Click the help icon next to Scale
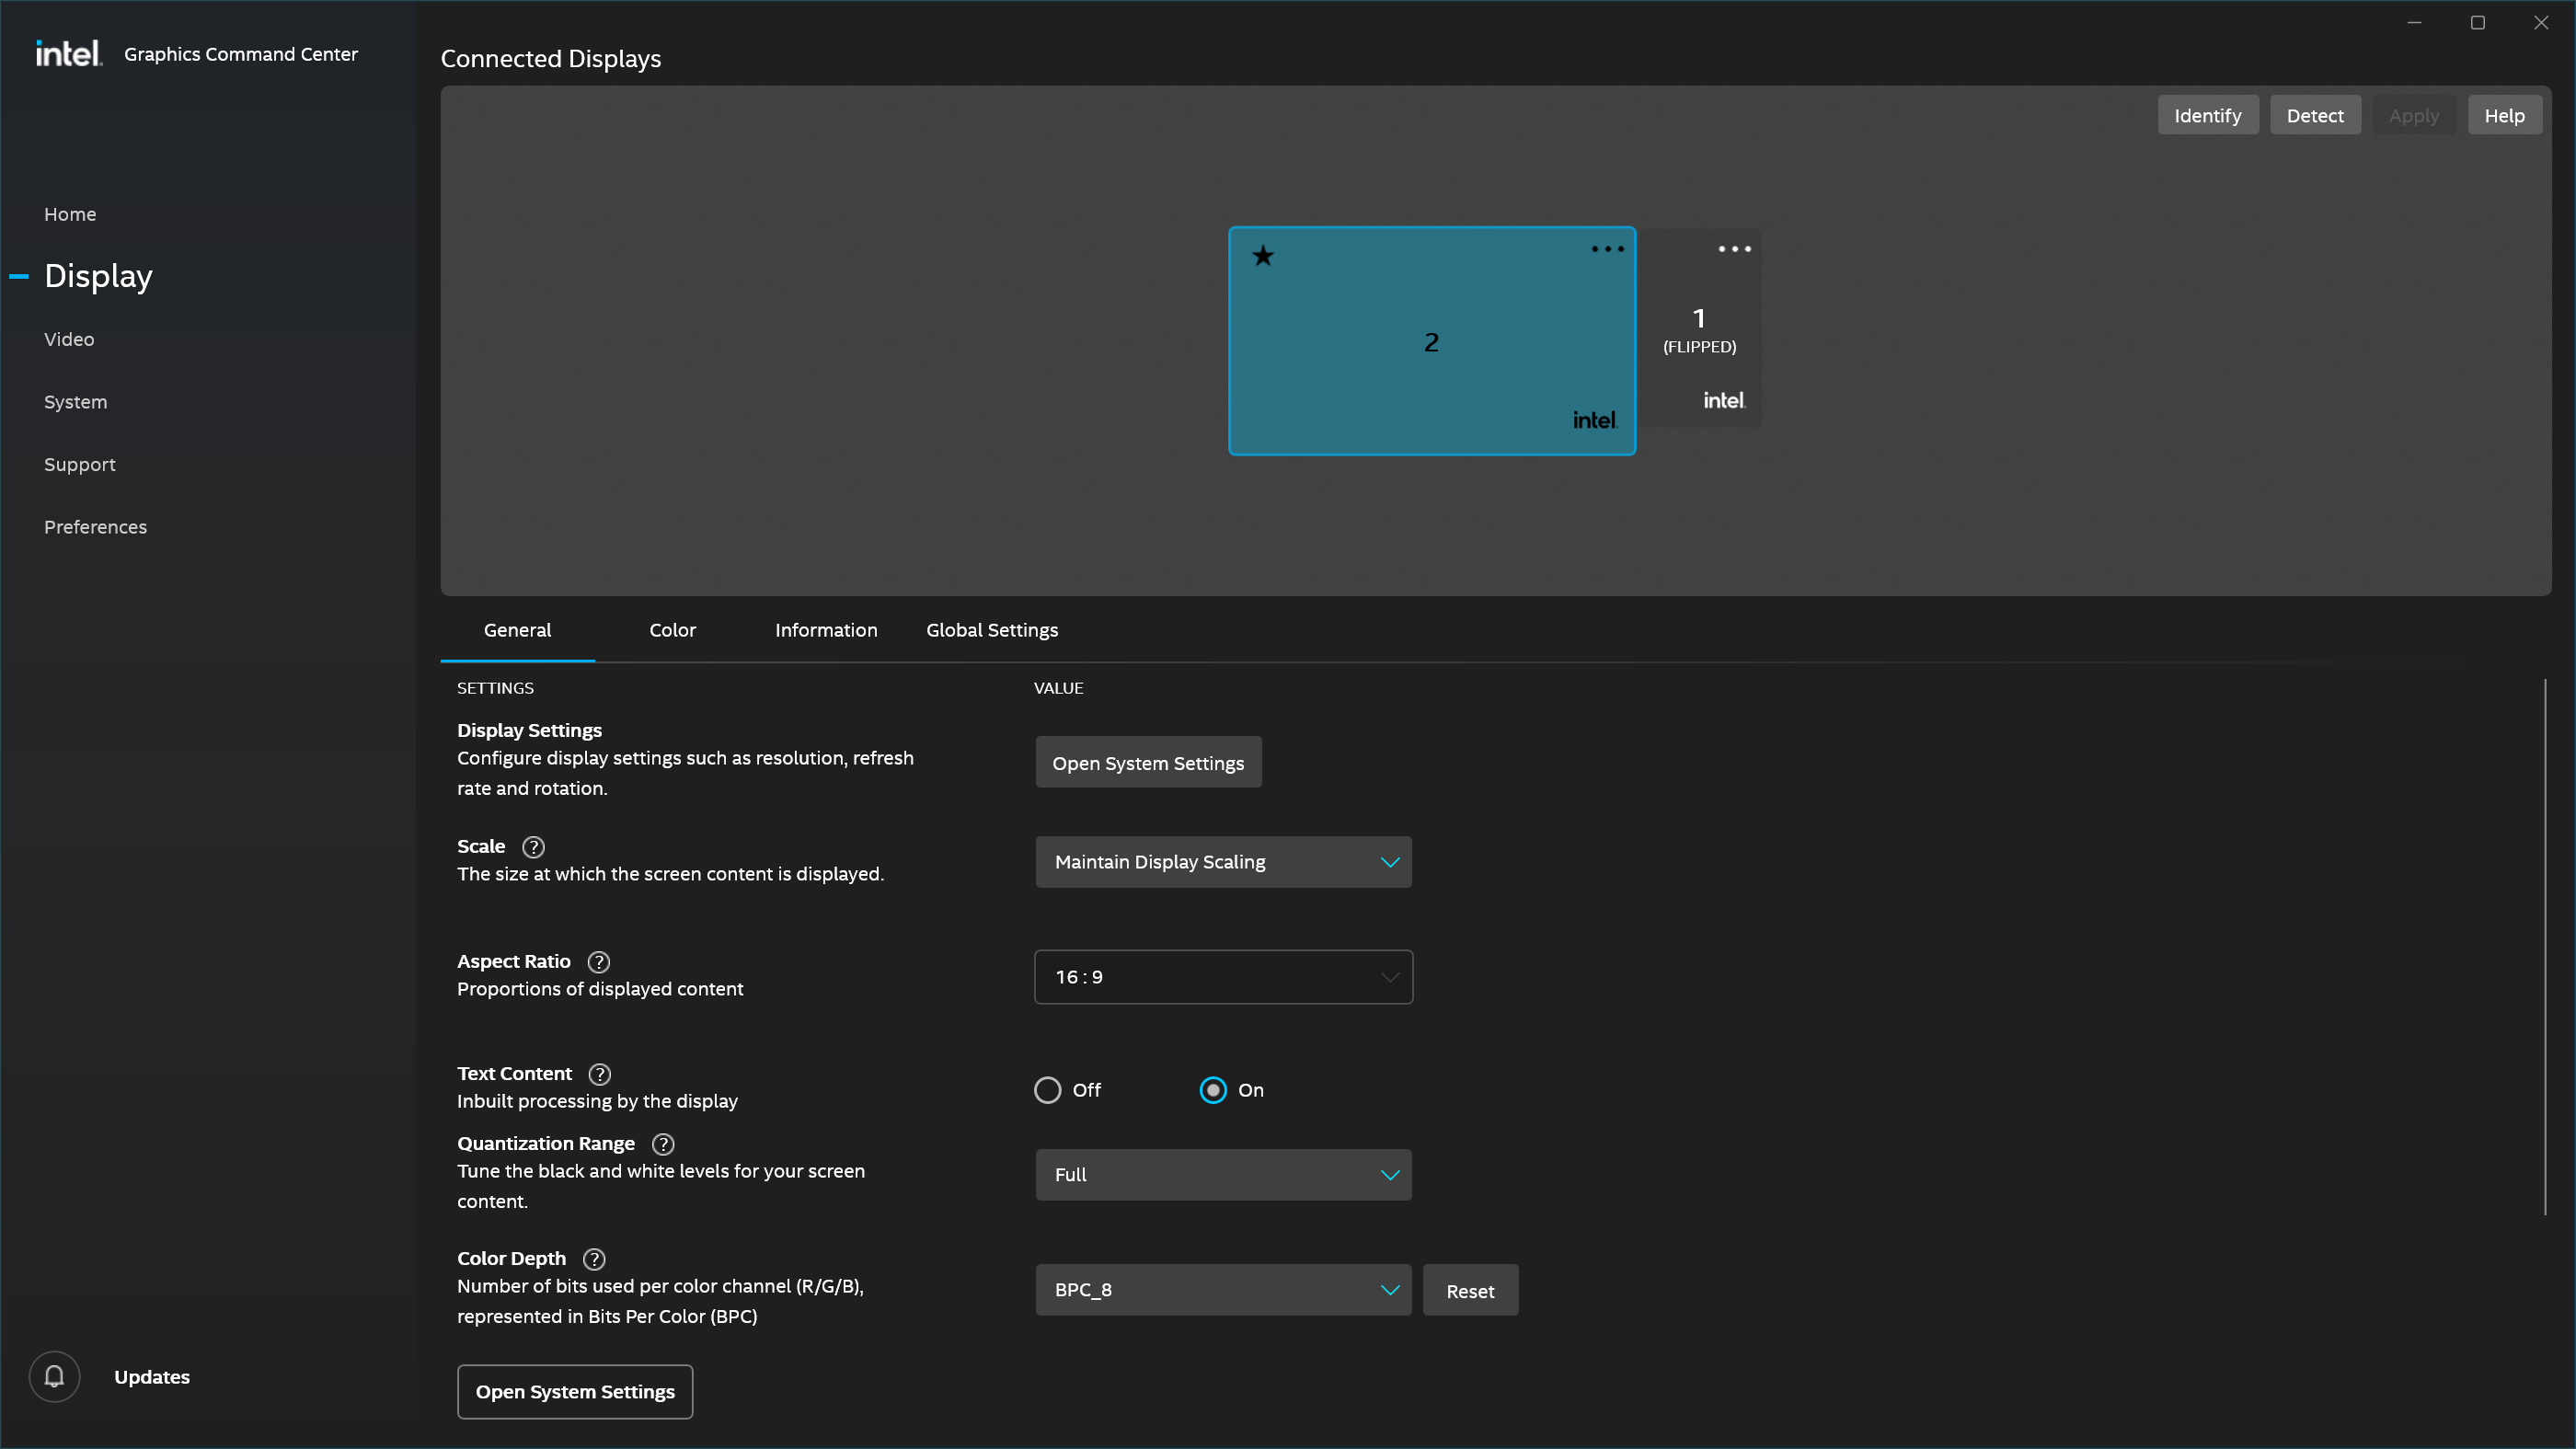 [x=534, y=846]
